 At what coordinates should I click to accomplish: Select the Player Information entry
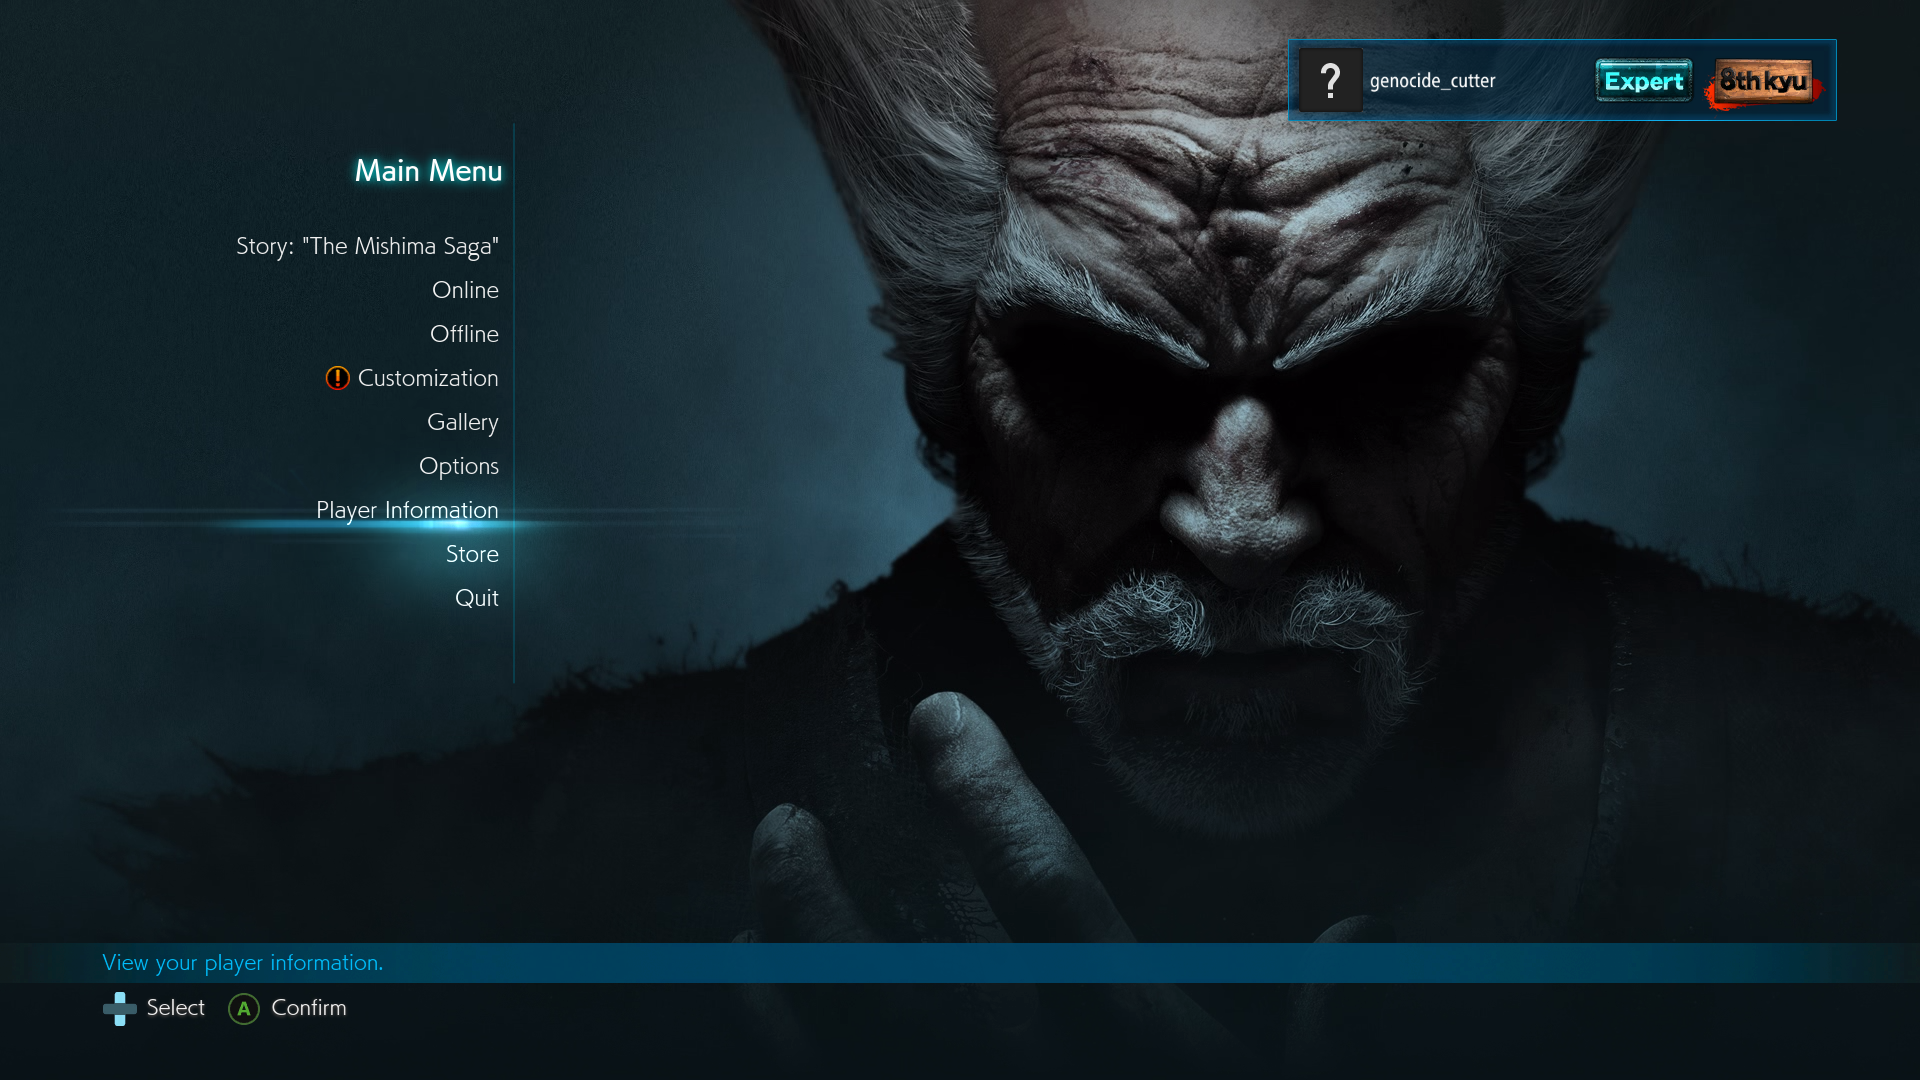[407, 511]
